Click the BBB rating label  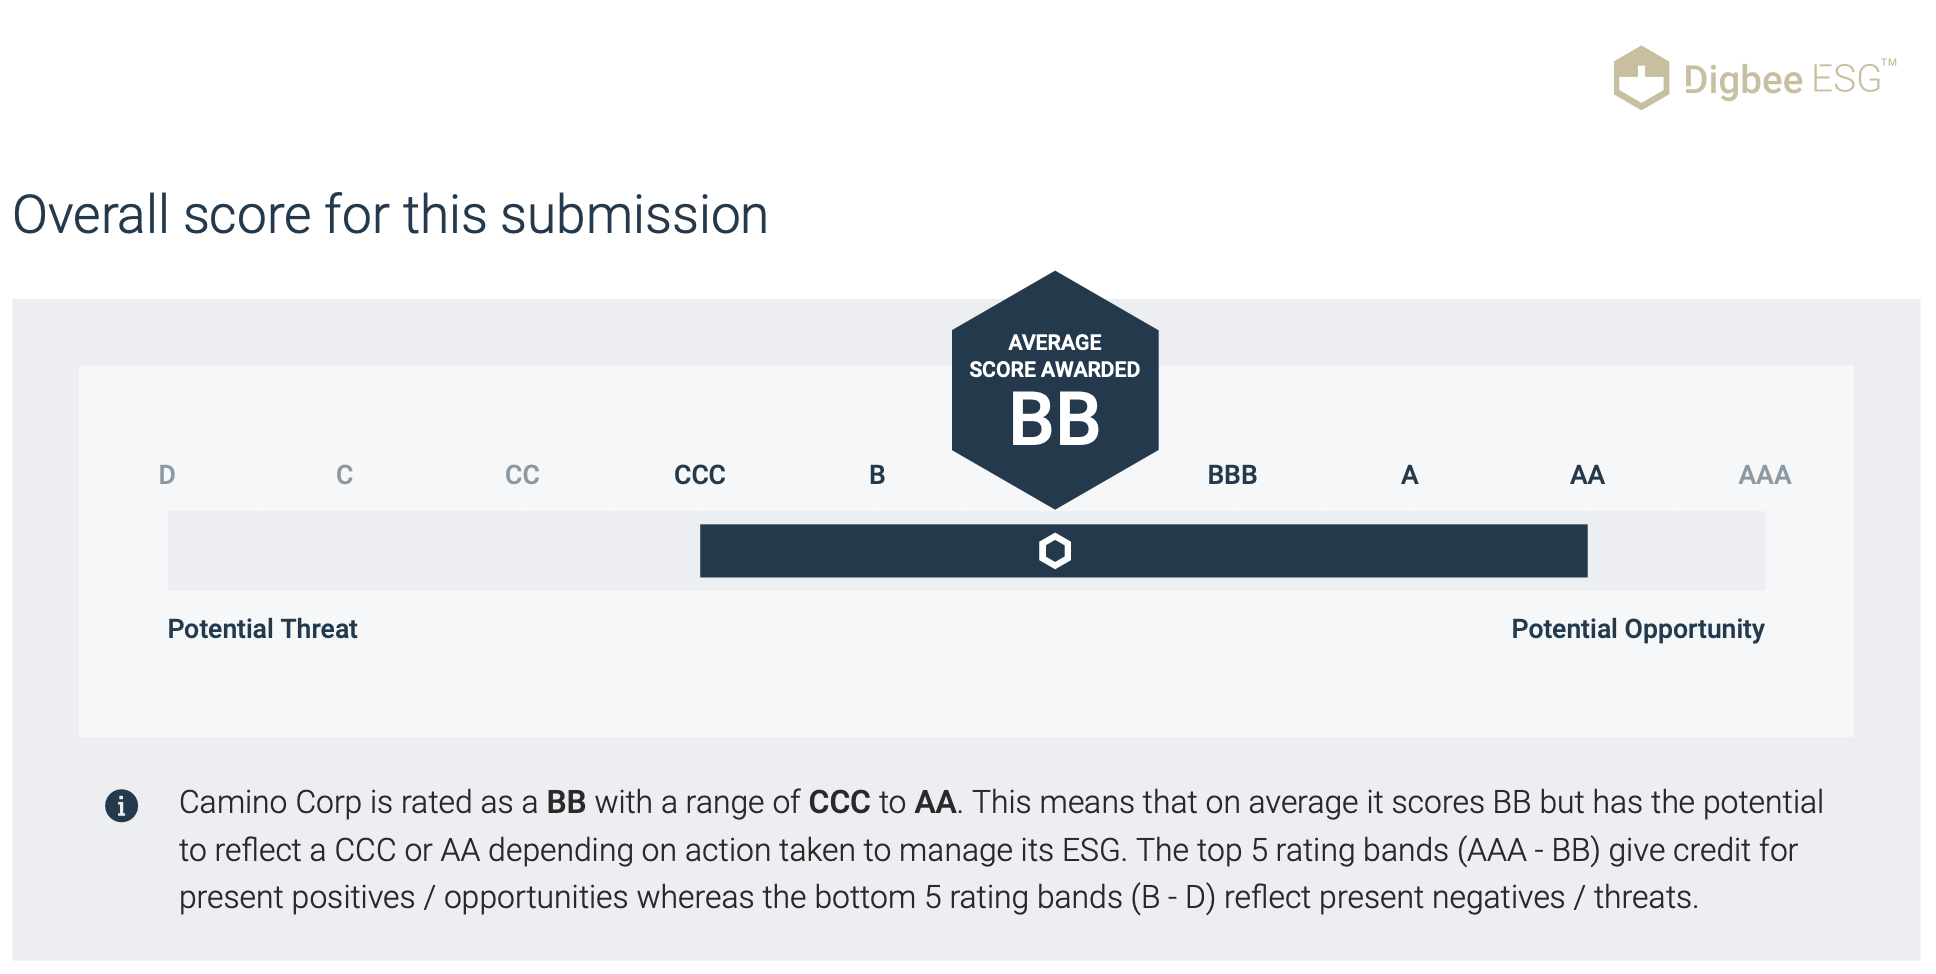tap(1232, 475)
